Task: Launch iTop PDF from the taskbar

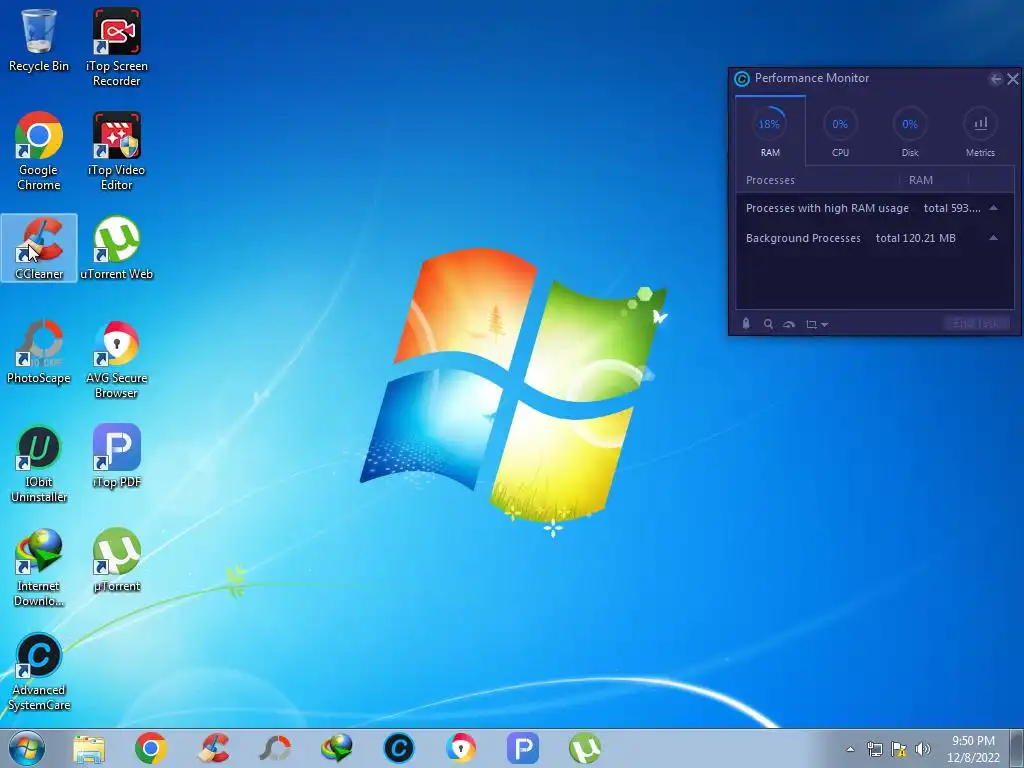Action: pyautogui.click(x=523, y=748)
